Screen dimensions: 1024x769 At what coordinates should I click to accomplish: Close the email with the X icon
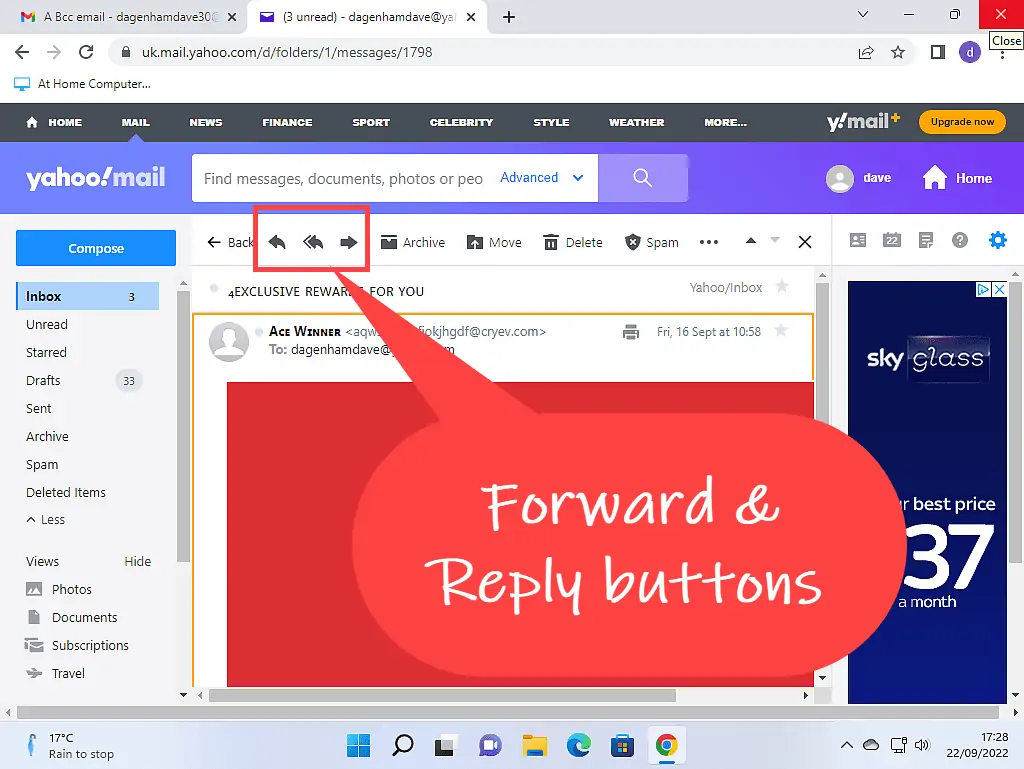(805, 242)
